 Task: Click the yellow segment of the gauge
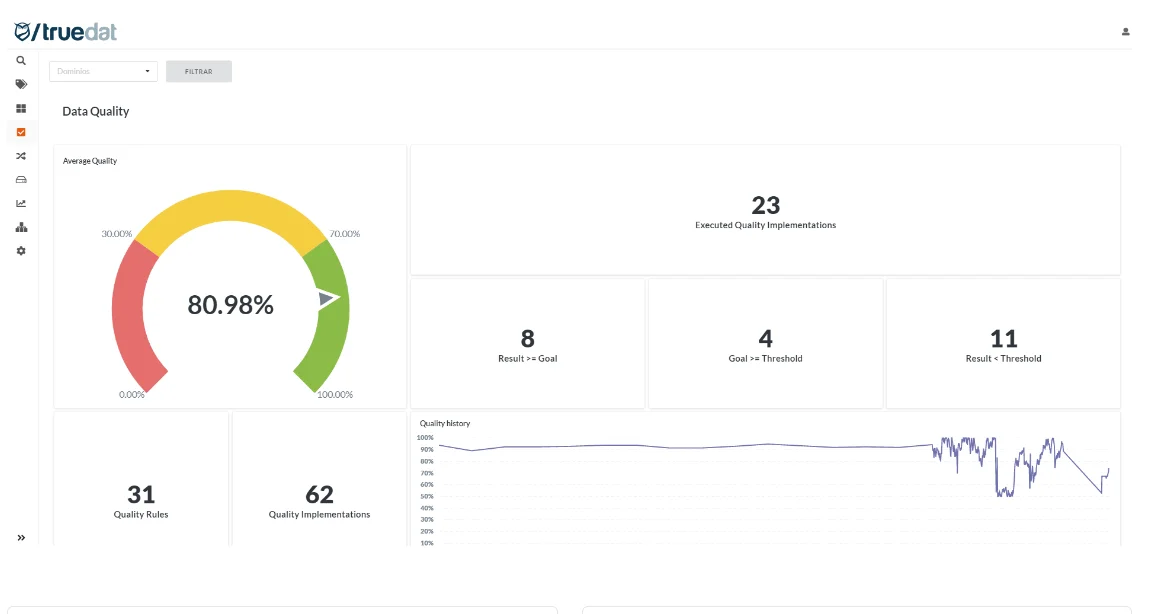pos(231,206)
